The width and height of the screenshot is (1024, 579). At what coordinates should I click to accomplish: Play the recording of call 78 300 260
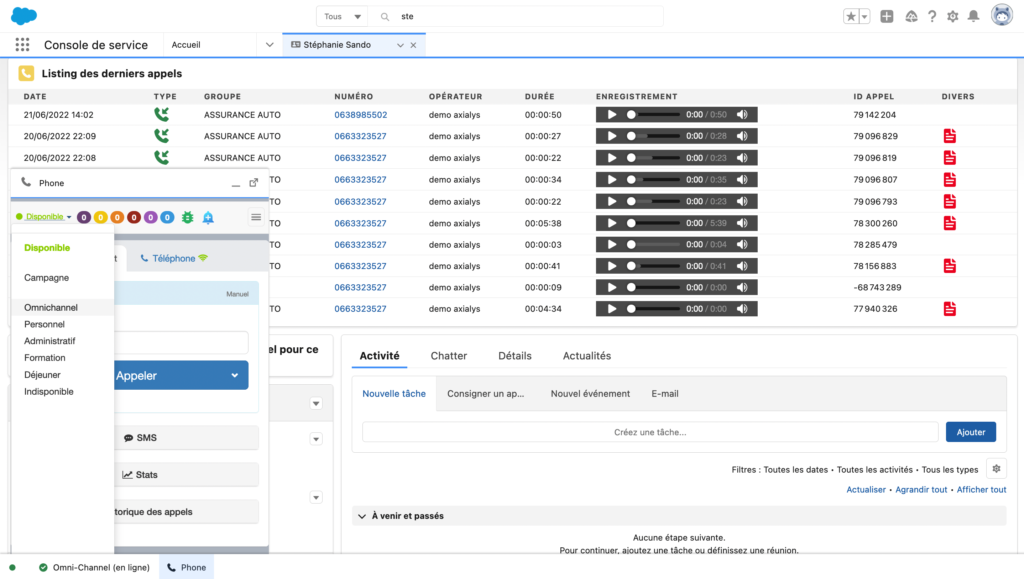coord(612,223)
